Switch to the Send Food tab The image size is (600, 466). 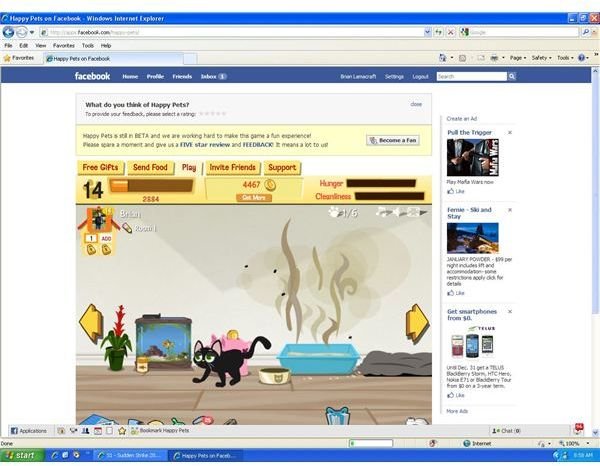150,168
